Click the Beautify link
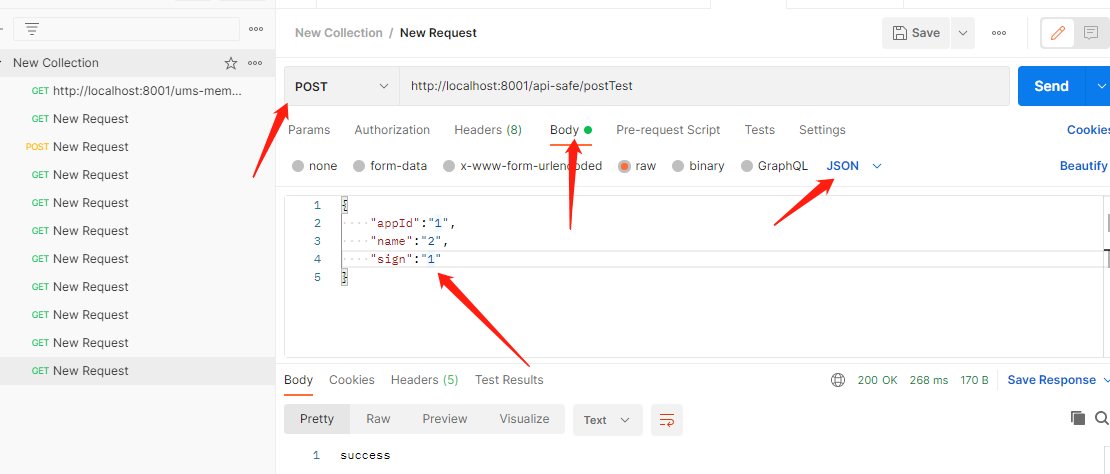Image resolution: width=1110 pixels, height=474 pixels. pos(1083,166)
